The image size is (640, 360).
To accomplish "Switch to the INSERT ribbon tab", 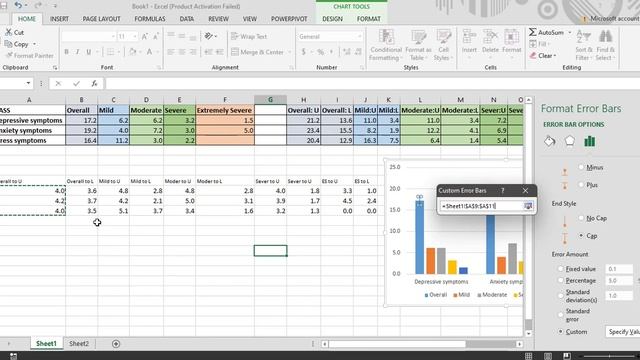I will click(59, 19).
